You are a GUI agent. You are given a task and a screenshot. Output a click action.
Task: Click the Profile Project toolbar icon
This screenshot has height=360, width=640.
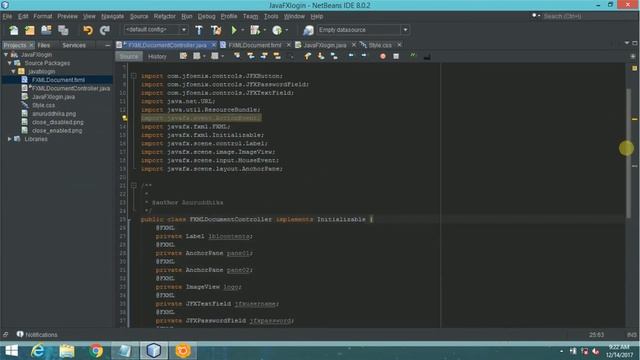pyautogui.click(x=277, y=30)
